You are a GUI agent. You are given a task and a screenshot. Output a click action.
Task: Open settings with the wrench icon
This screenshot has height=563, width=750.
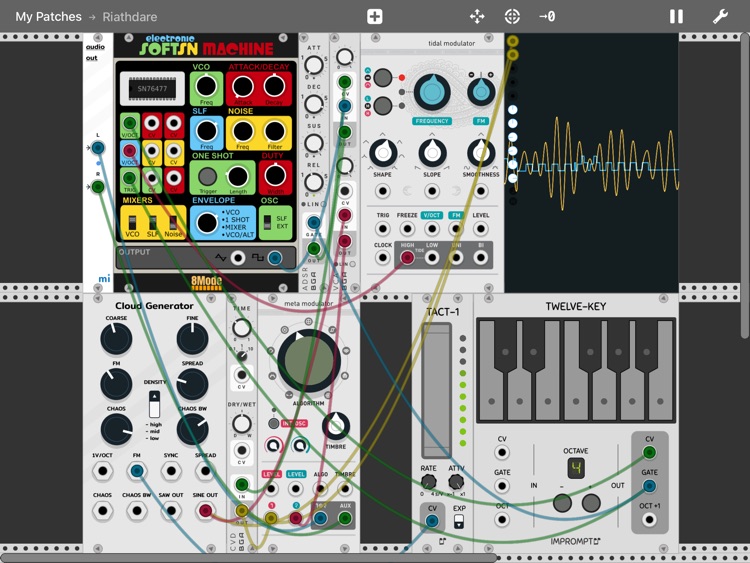coord(720,17)
